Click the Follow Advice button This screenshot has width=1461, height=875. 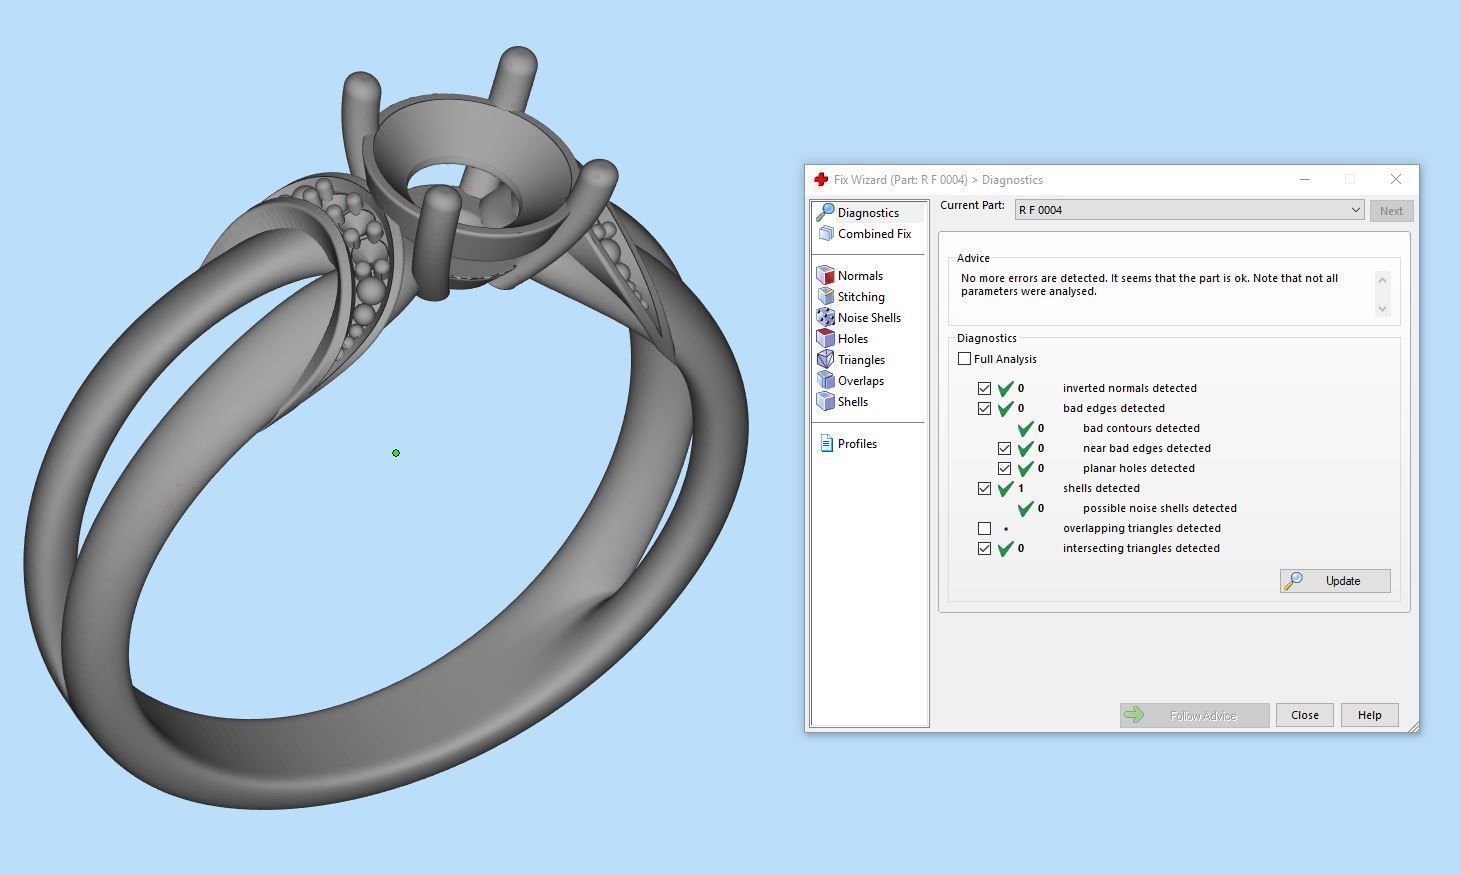[1194, 715]
